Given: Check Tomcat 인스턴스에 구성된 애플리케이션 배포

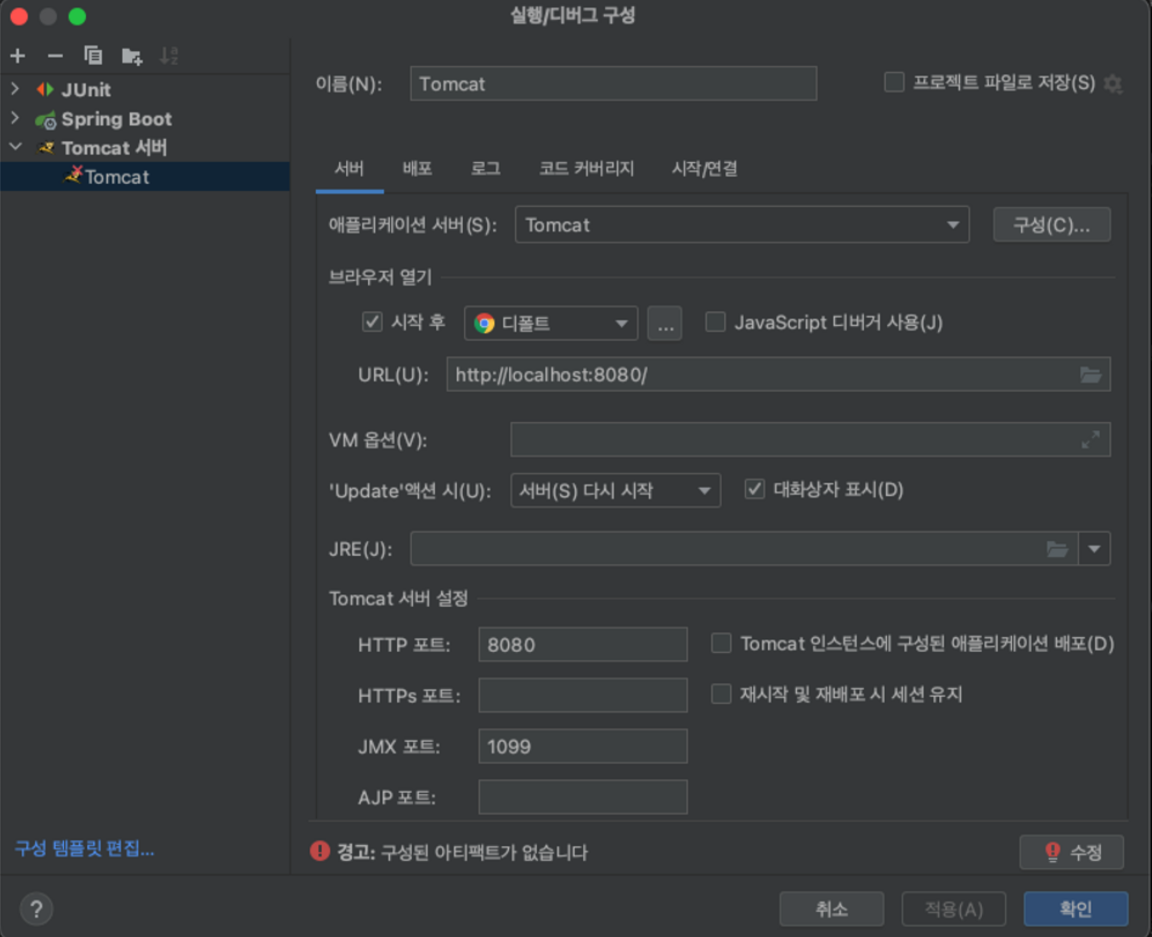Looking at the screenshot, I should [x=721, y=644].
